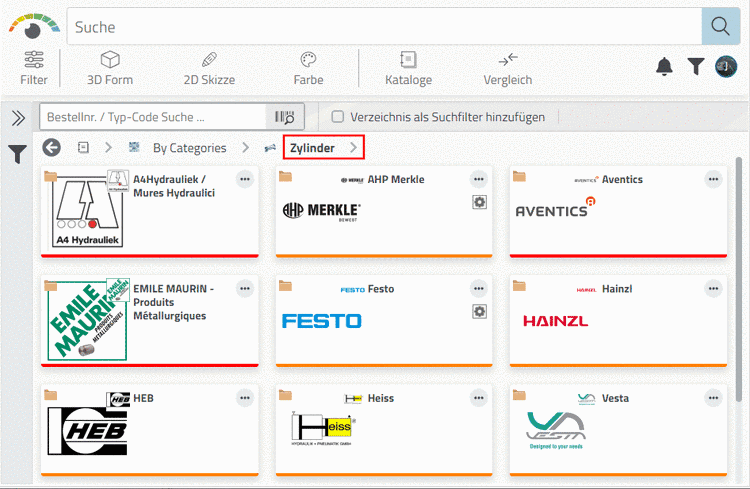The width and height of the screenshot is (750, 489).
Task: Click the Hainzl title text
Action: click(617, 289)
